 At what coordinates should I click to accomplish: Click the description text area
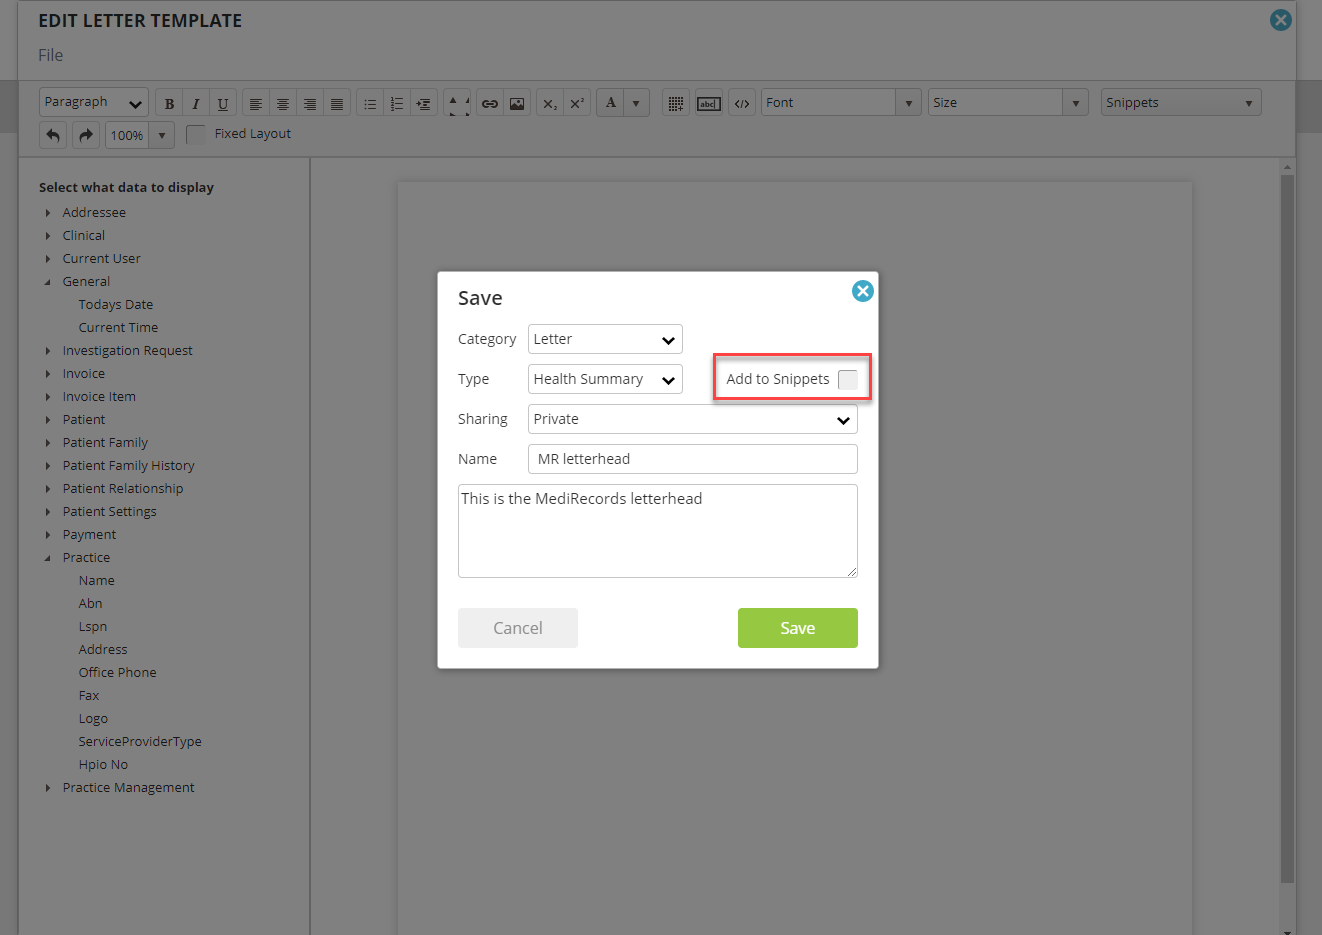pyautogui.click(x=658, y=531)
